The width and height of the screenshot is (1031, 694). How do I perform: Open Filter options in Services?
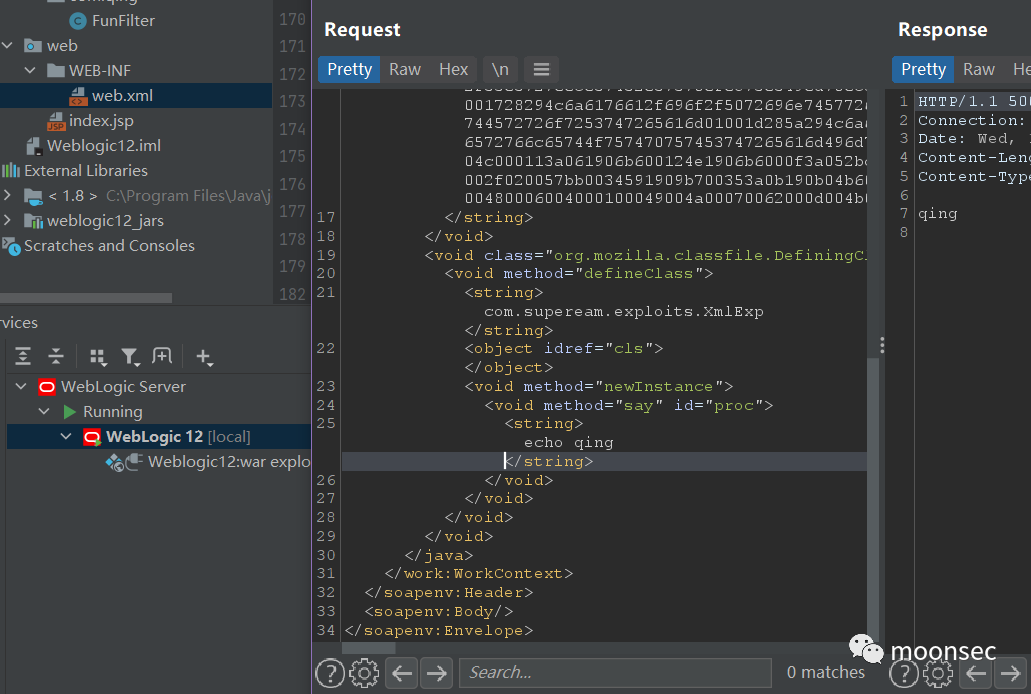(130, 357)
